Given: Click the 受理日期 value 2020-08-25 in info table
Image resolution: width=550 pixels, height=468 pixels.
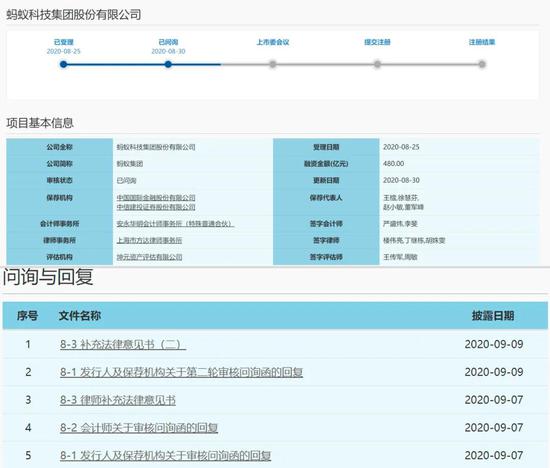Looking at the screenshot, I should pos(401,147).
